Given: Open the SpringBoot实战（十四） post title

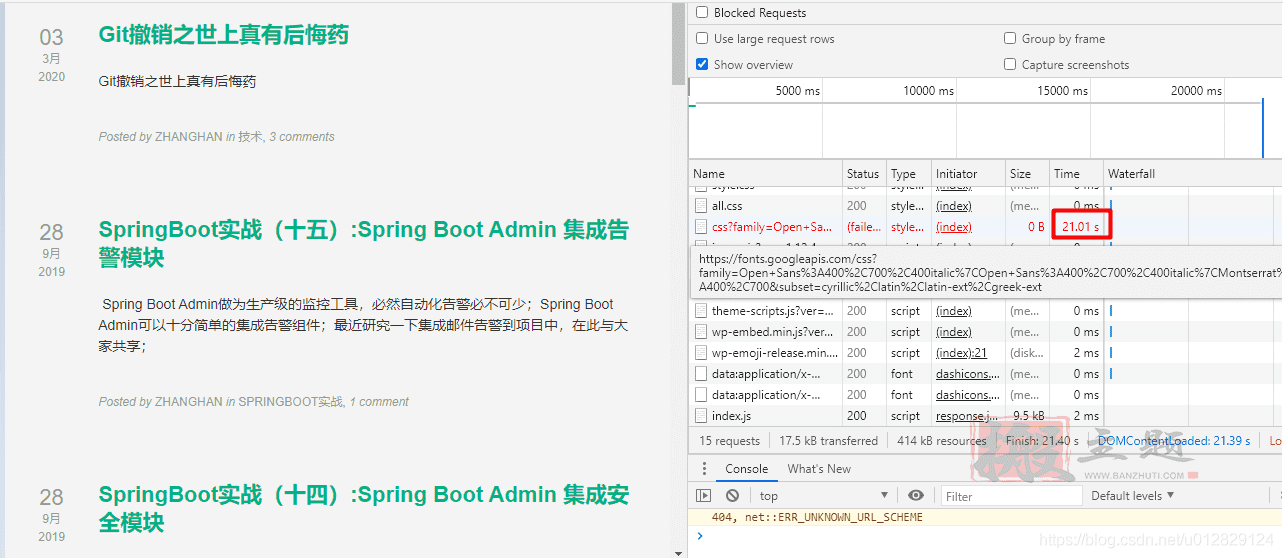Looking at the screenshot, I should [x=364, y=508].
